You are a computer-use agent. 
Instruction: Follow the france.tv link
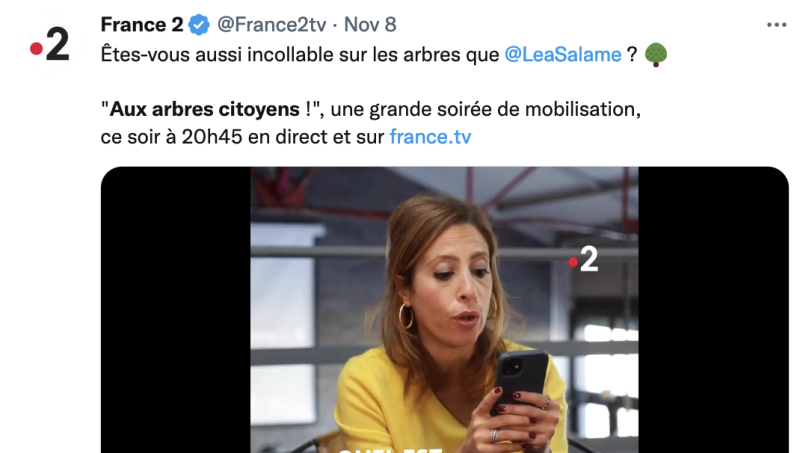click(430, 137)
